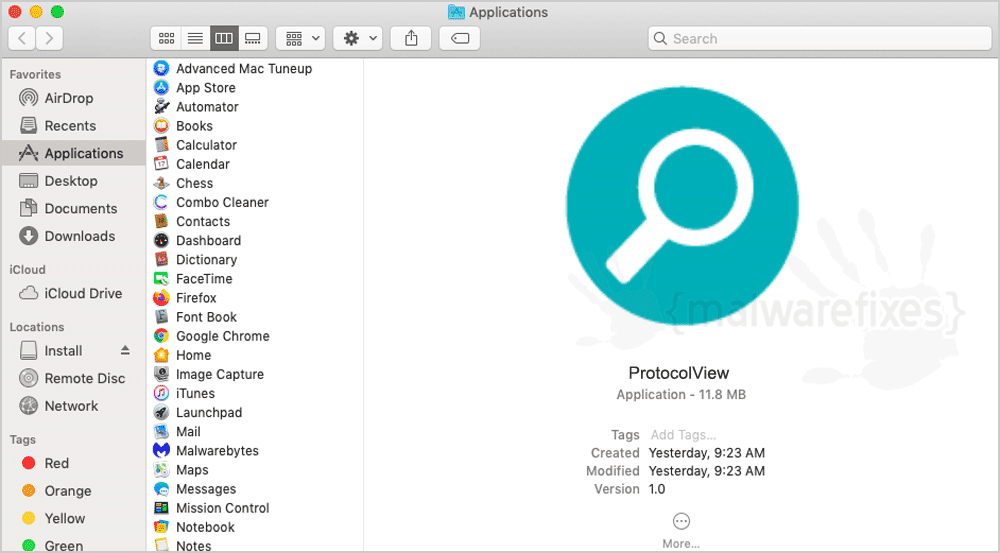Switch to gallery view
Viewport: 1000px width, 553px height.
(x=253, y=38)
